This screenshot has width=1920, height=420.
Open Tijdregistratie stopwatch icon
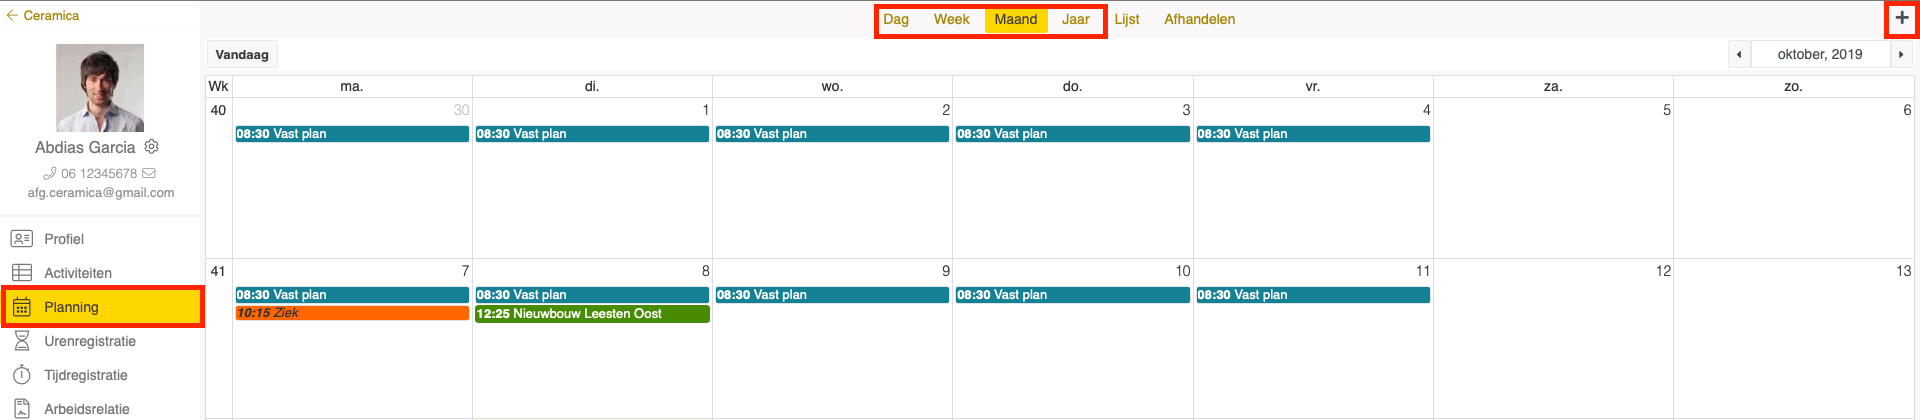(22, 375)
